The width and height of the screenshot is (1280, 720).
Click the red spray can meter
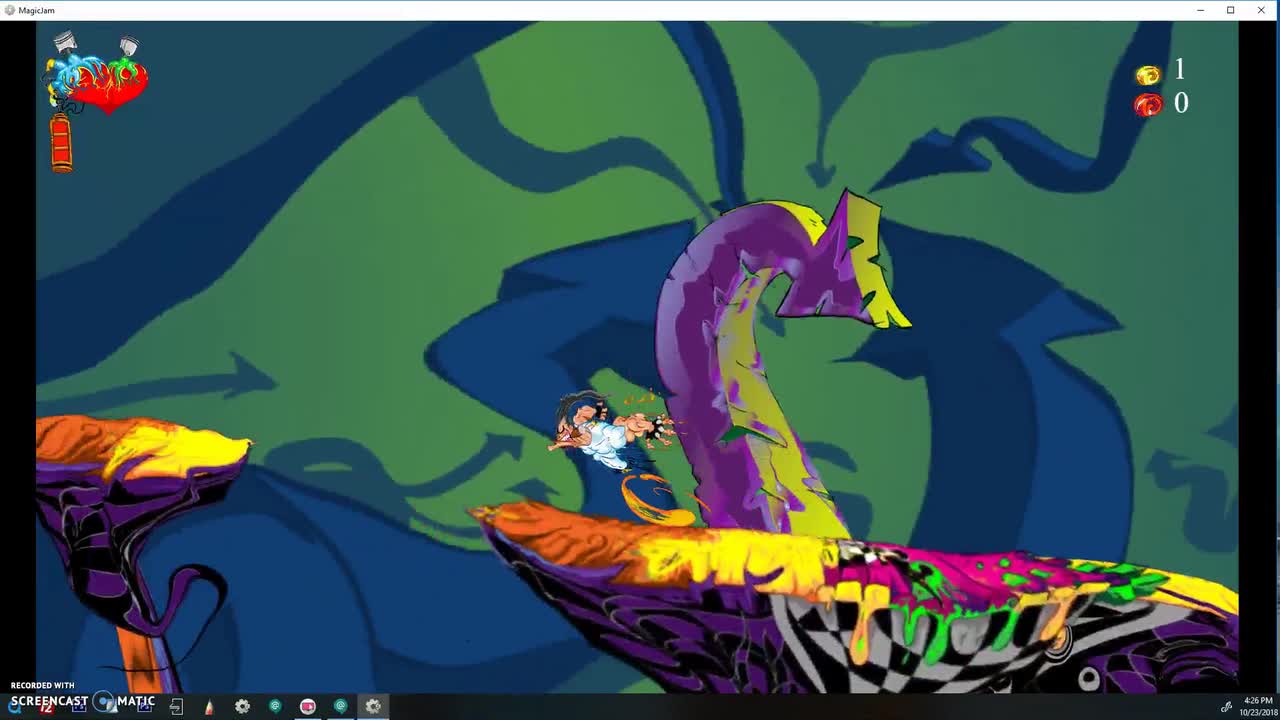tap(61, 143)
